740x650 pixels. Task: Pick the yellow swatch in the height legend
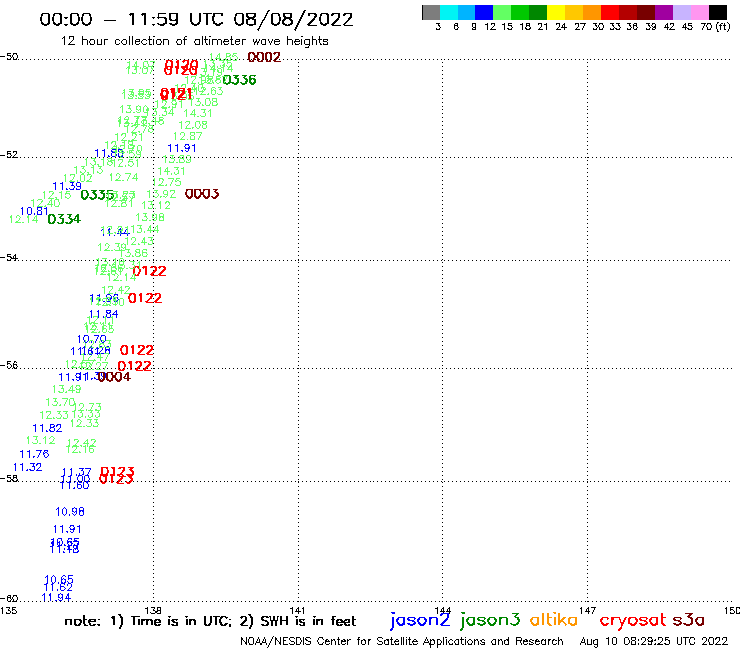[x=556, y=12]
